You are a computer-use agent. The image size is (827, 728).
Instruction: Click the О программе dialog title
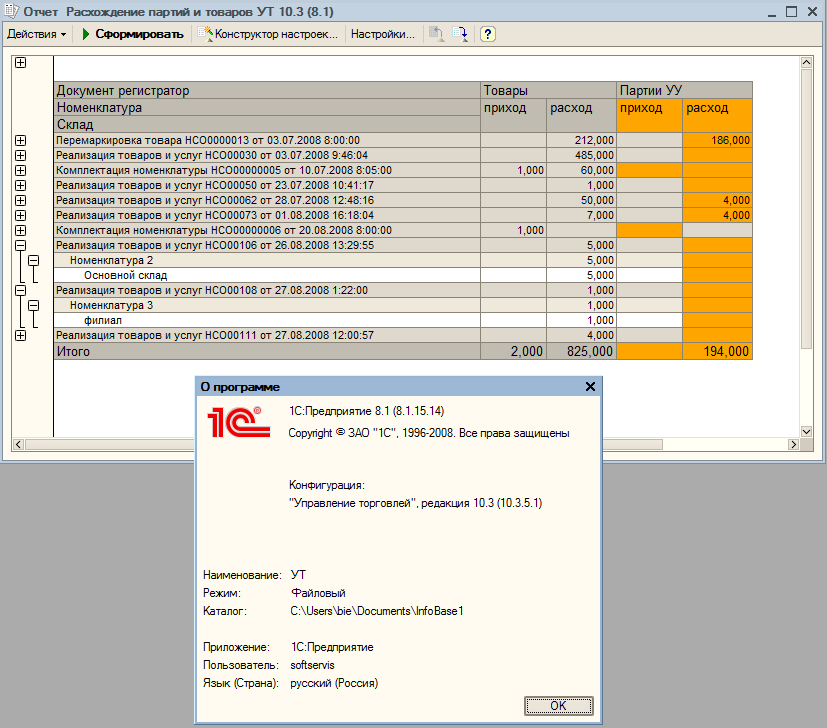pyautogui.click(x=240, y=387)
